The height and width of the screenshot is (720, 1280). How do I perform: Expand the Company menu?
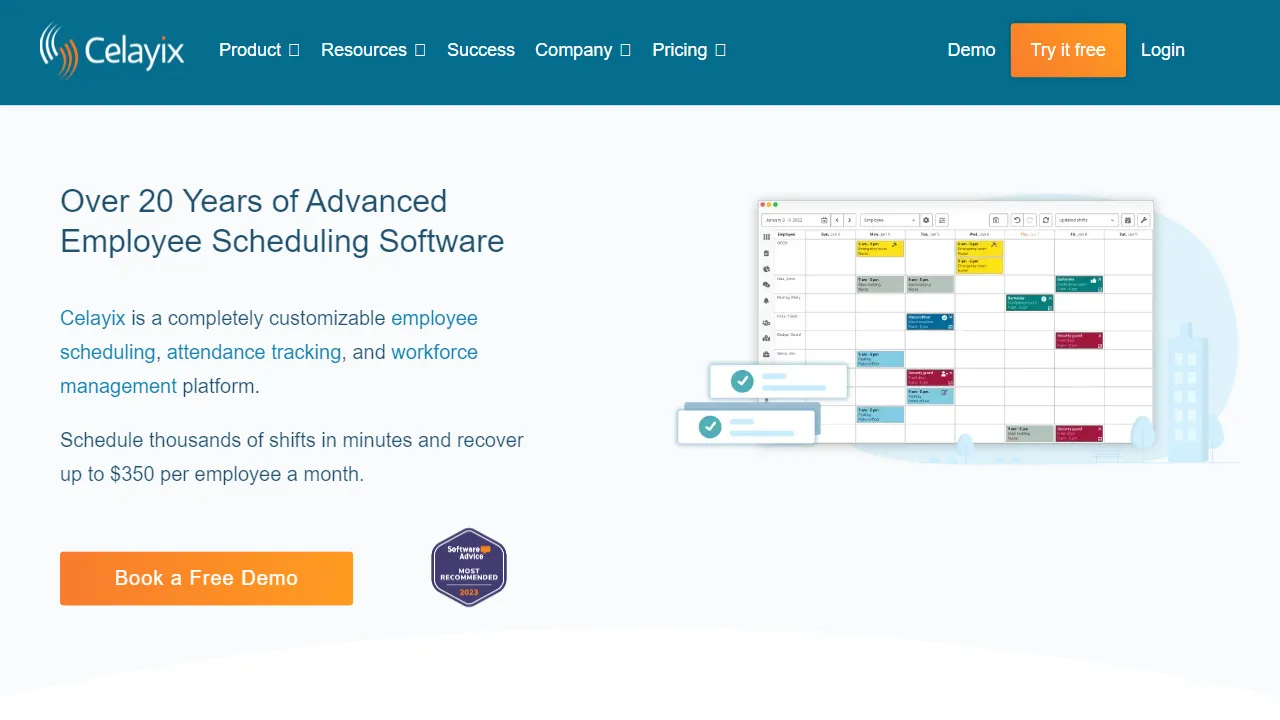point(583,50)
